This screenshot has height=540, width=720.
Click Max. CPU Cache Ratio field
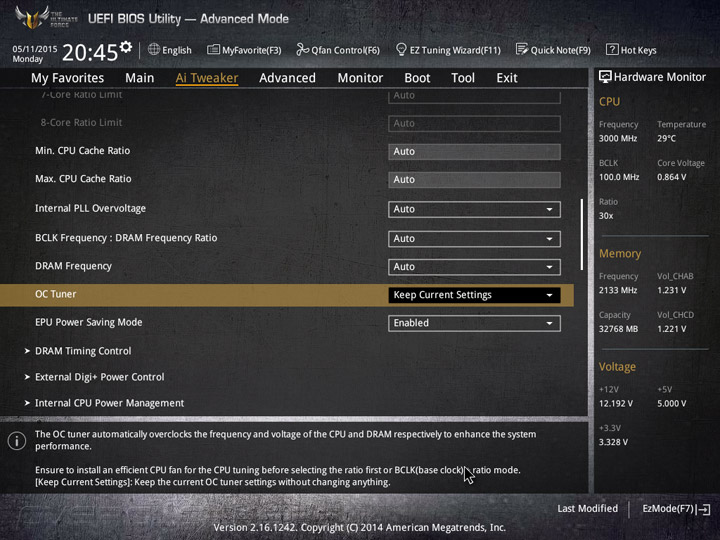coord(474,180)
